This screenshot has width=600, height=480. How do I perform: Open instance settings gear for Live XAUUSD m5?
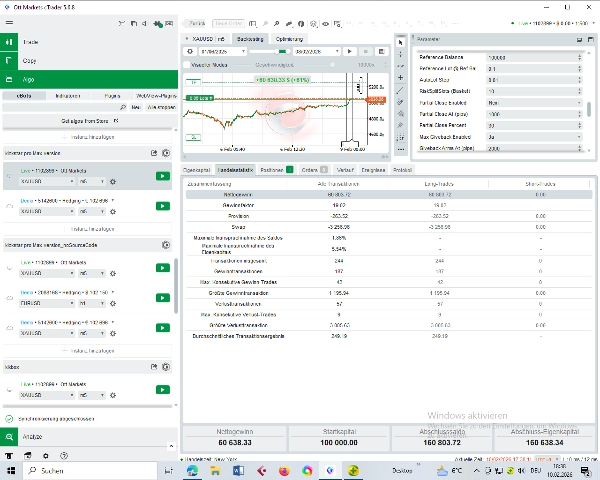[x=113, y=182]
